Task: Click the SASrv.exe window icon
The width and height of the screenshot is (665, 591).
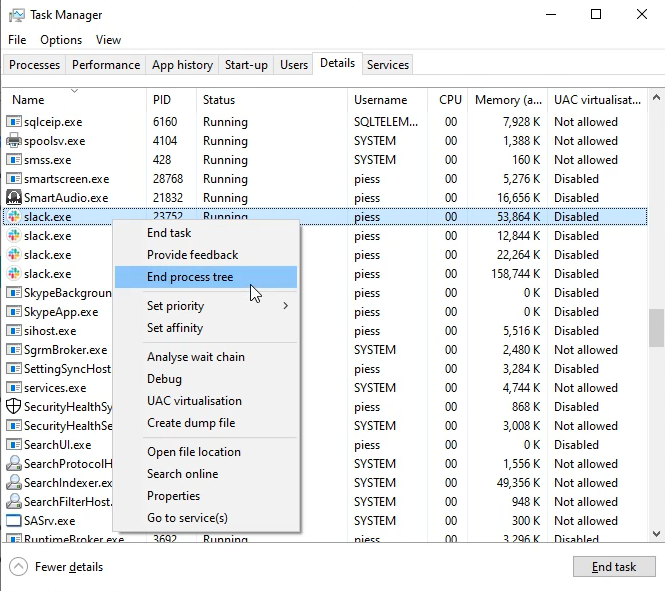Action: click(x=14, y=521)
